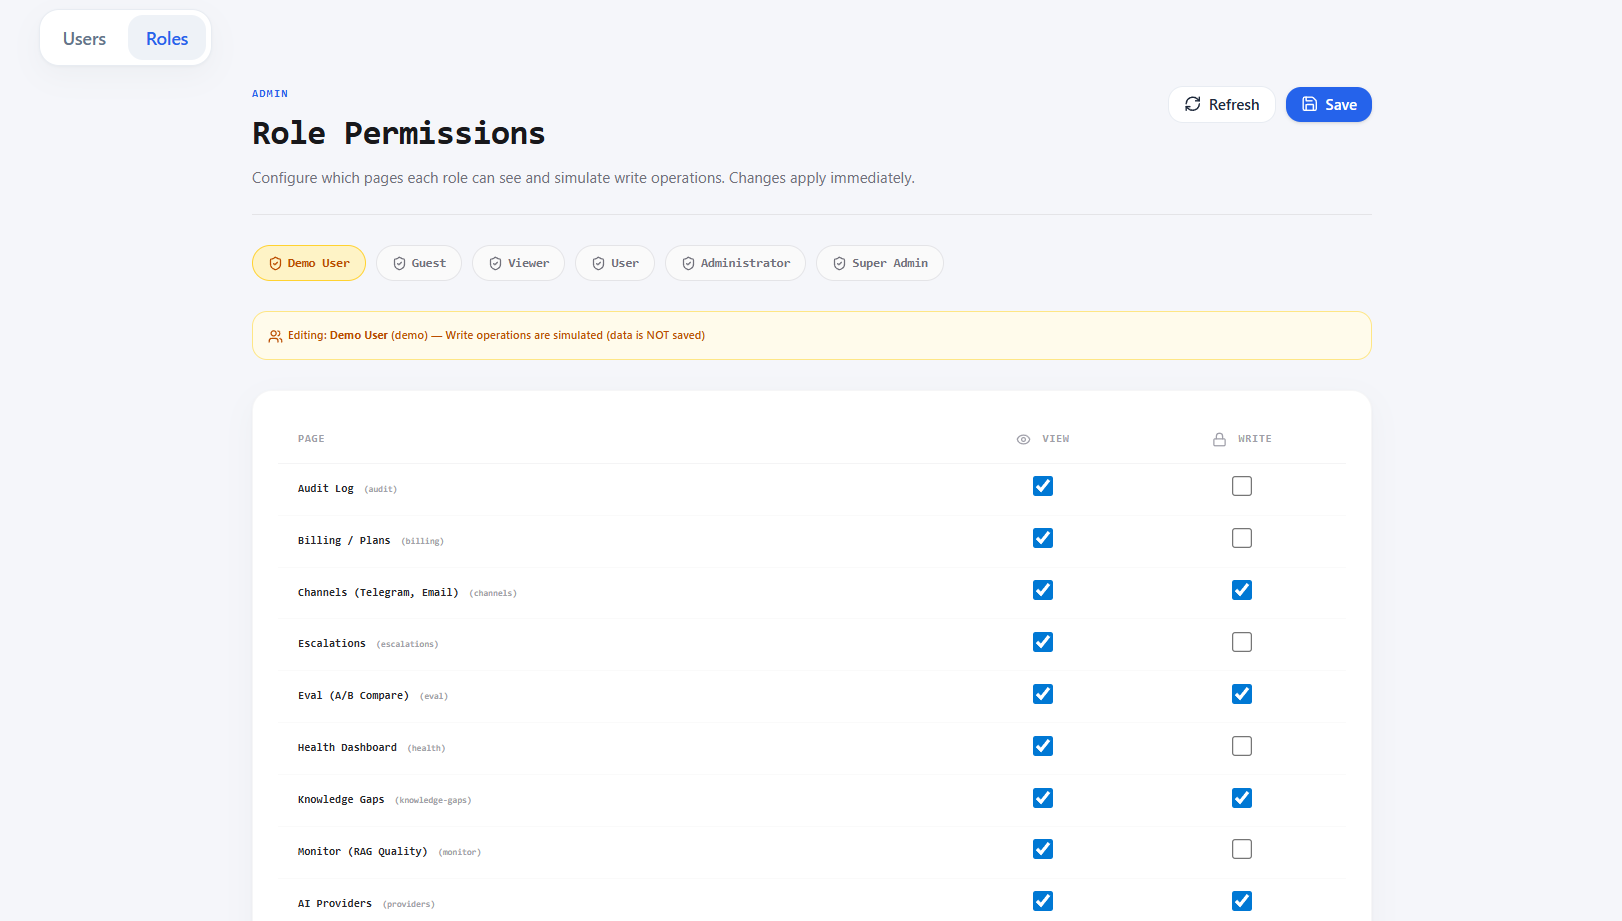This screenshot has height=921, width=1622.
Task: Select the Guest role
Action: (x=419, y=263)
